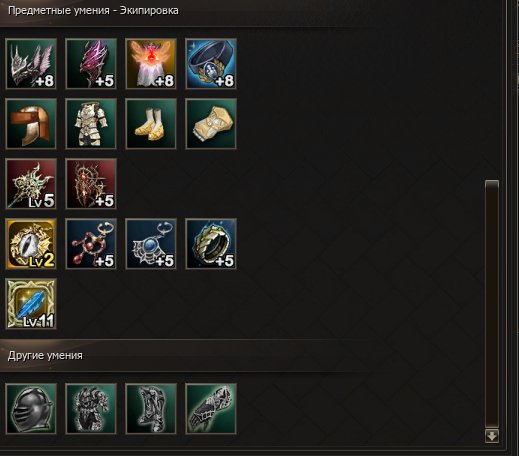Screen dimensions: 519x456
Task: Click the golden scaled ring +5 icon
Action: (211, 244)
